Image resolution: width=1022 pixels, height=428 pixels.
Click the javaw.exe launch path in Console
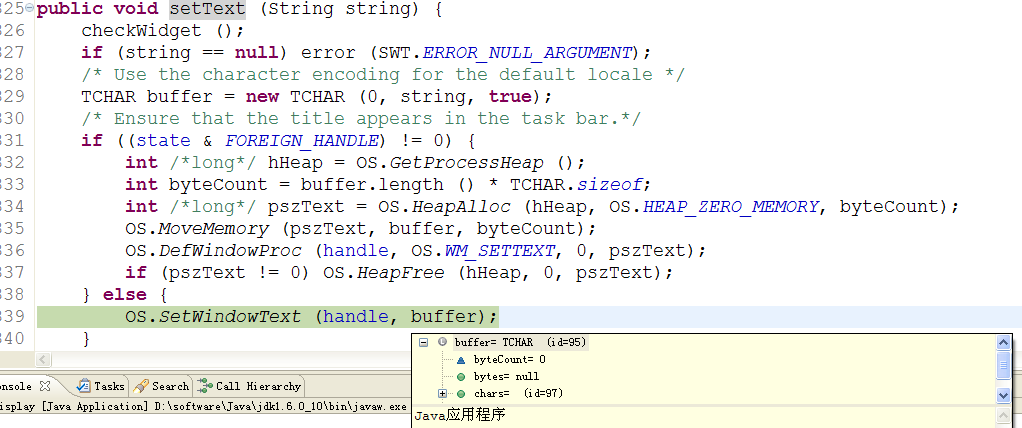281,406
